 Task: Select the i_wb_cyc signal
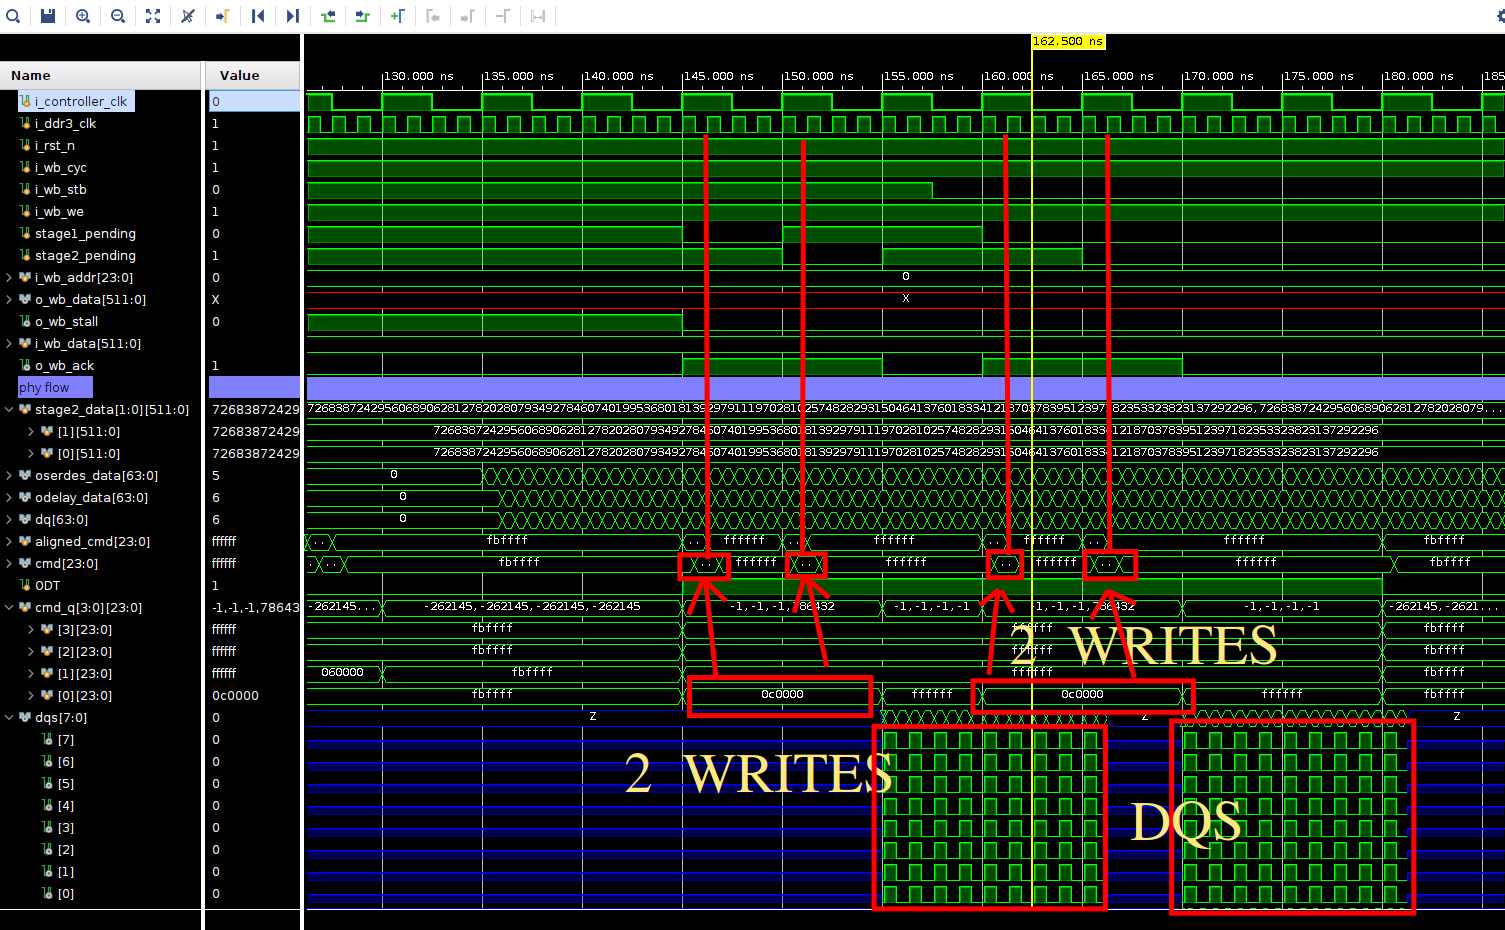tap(60, 168)
